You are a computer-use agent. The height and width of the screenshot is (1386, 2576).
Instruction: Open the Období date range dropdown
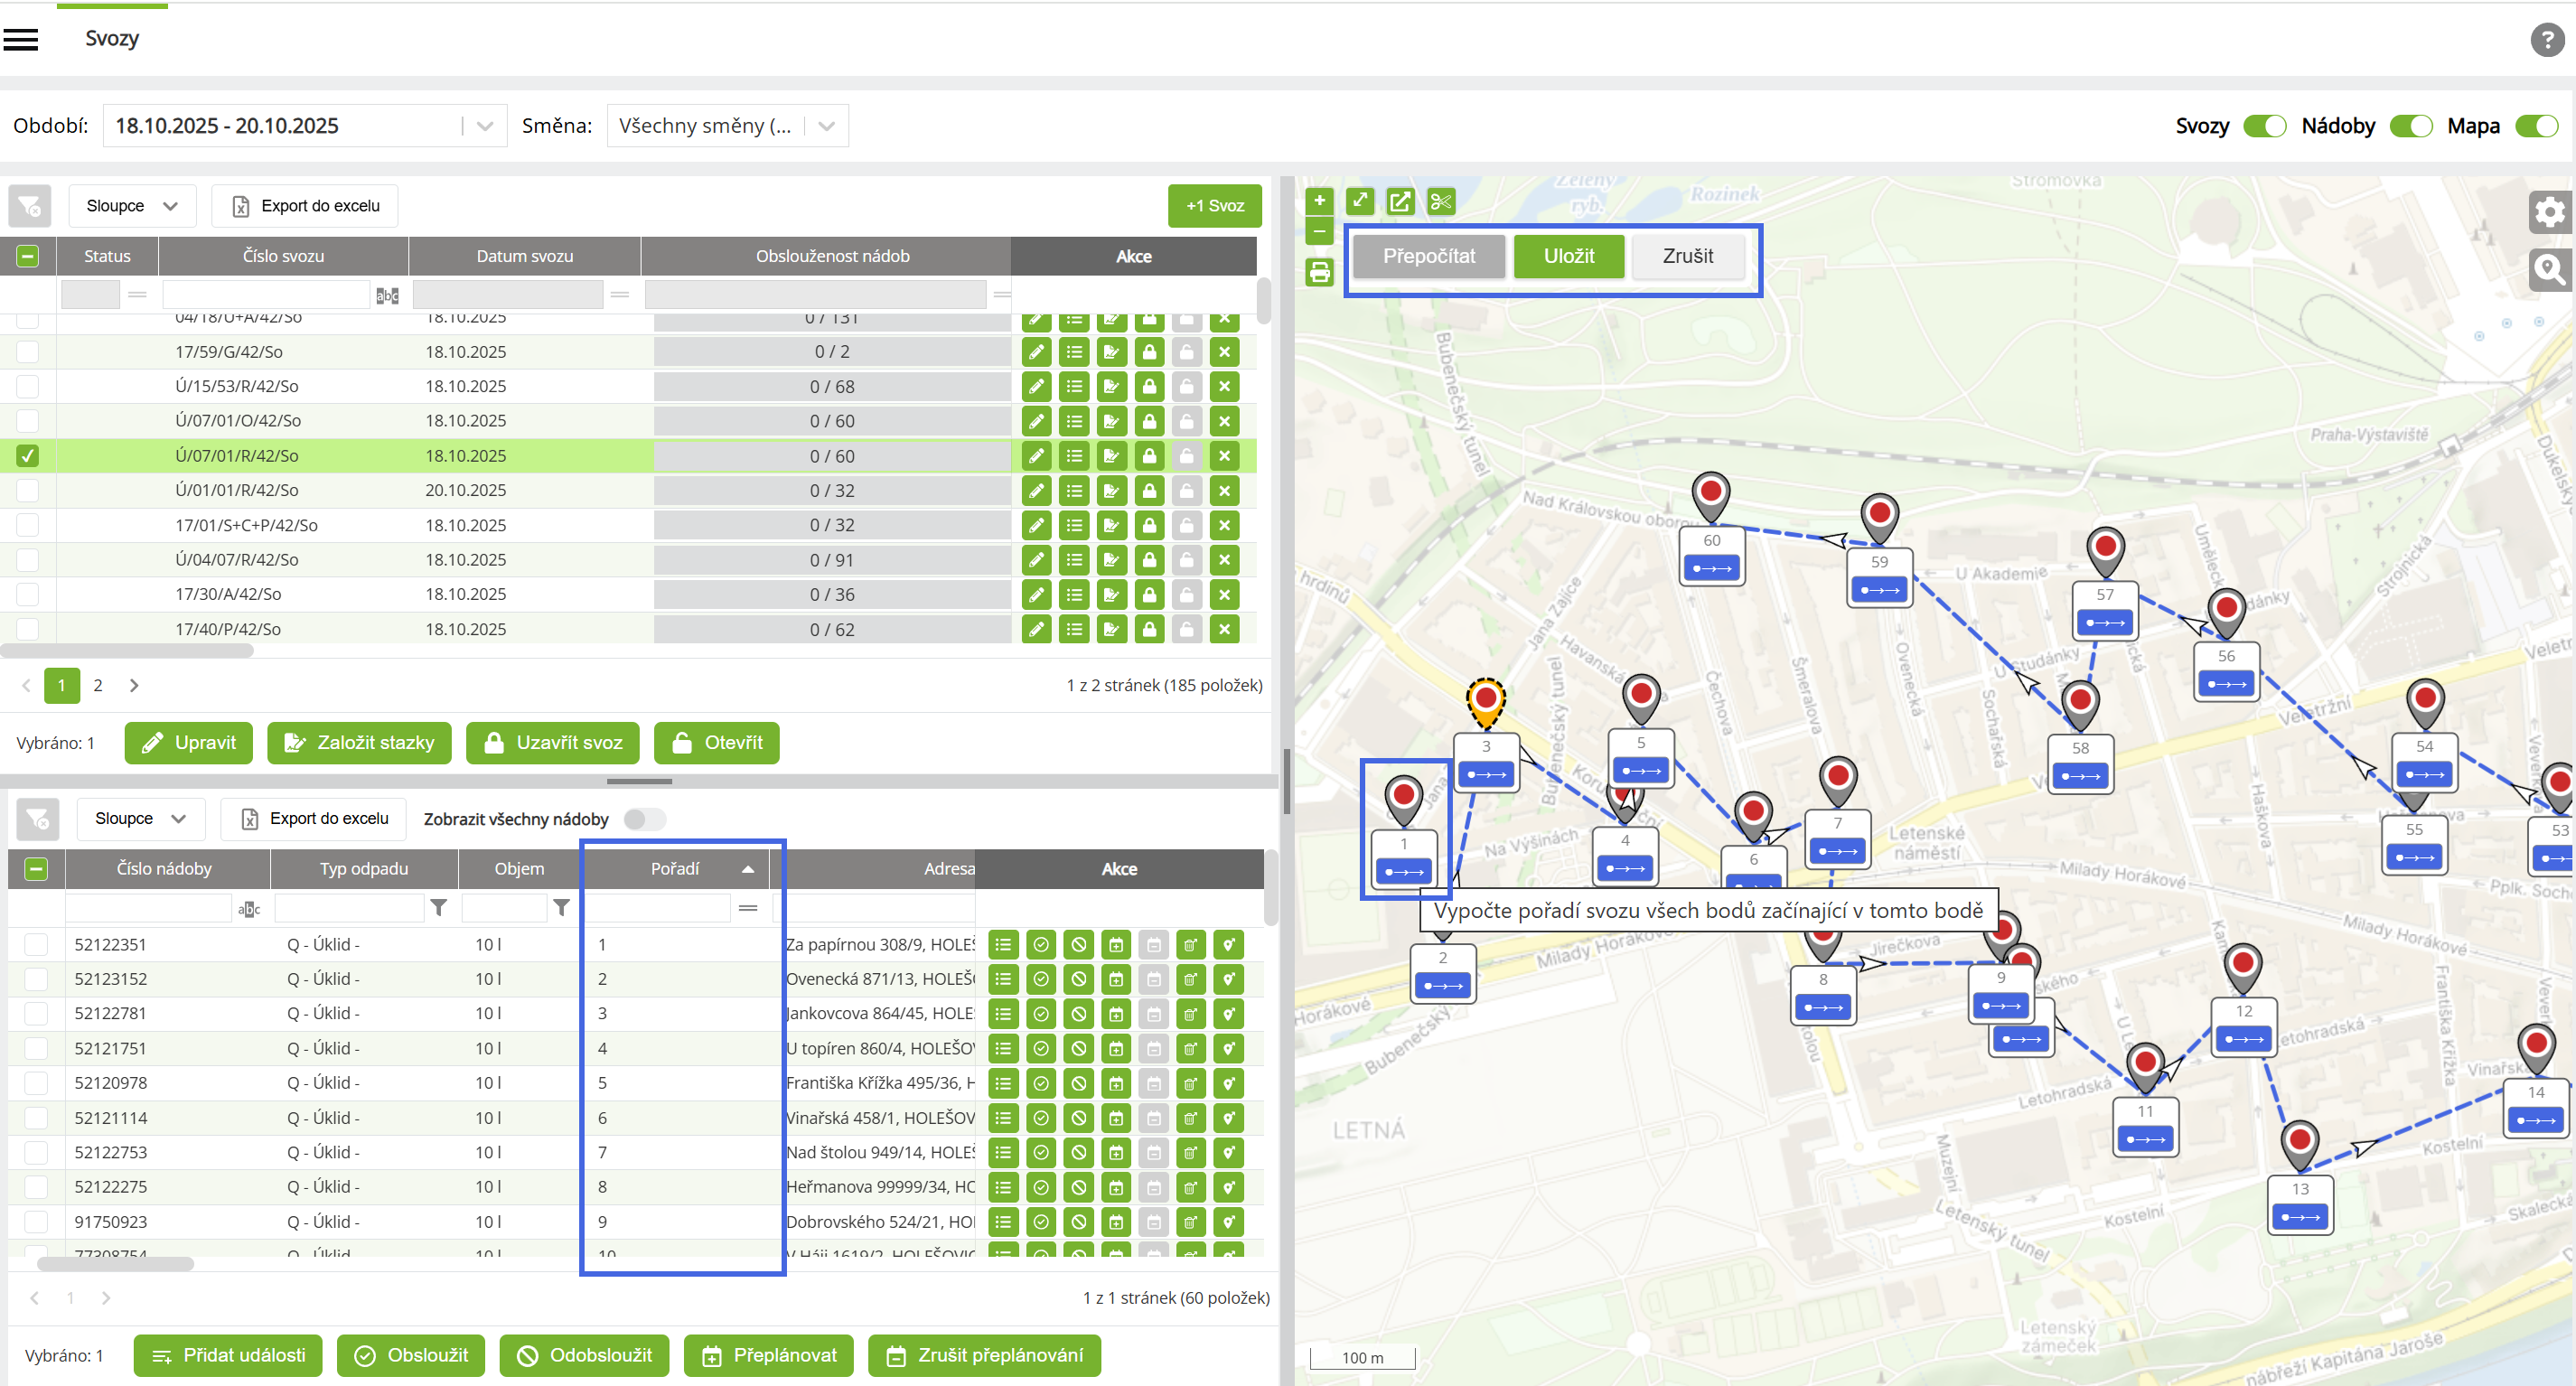[485, 126]
